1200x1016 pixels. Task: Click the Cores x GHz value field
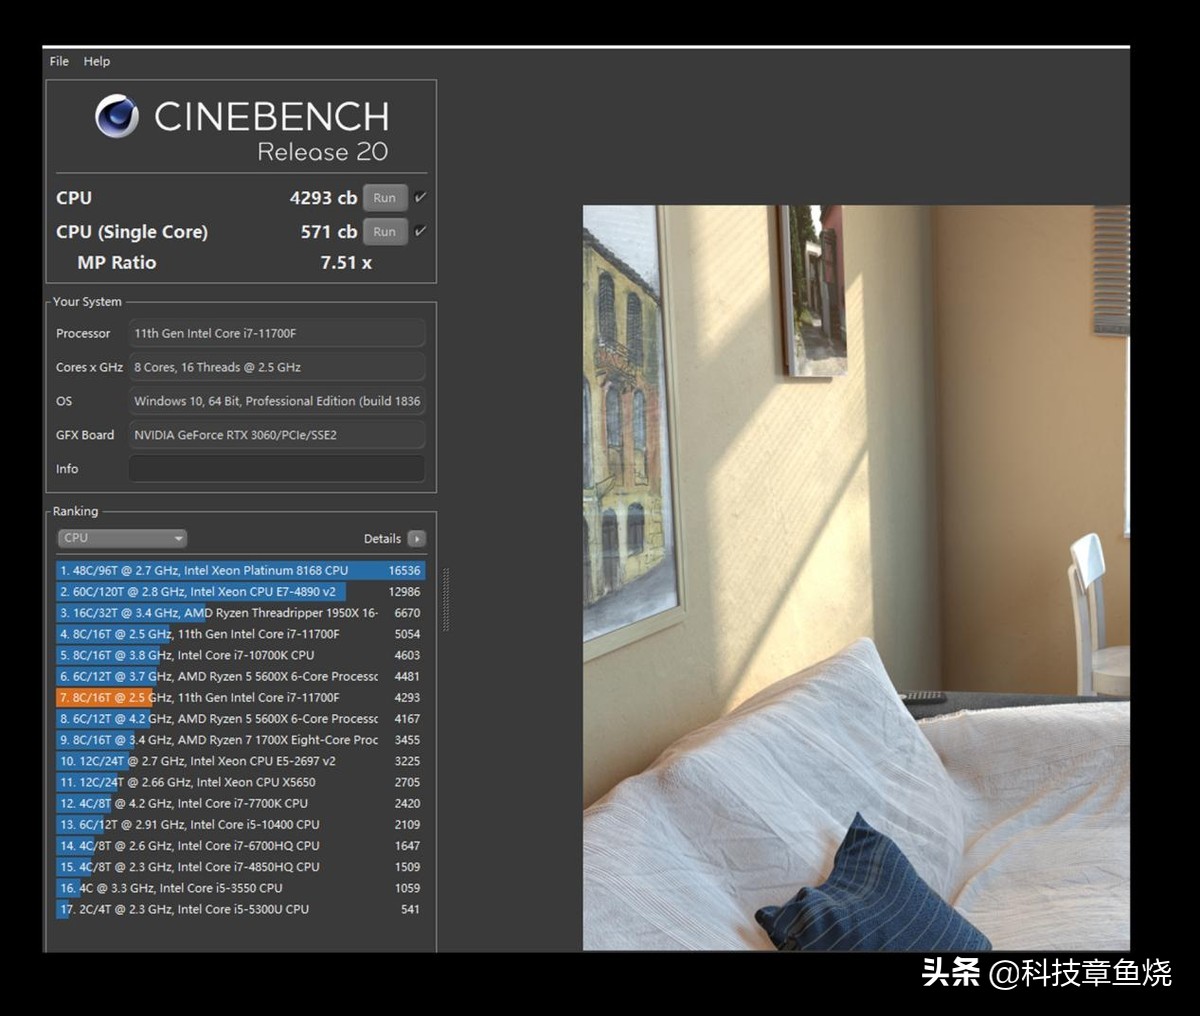tap(277, 367)
